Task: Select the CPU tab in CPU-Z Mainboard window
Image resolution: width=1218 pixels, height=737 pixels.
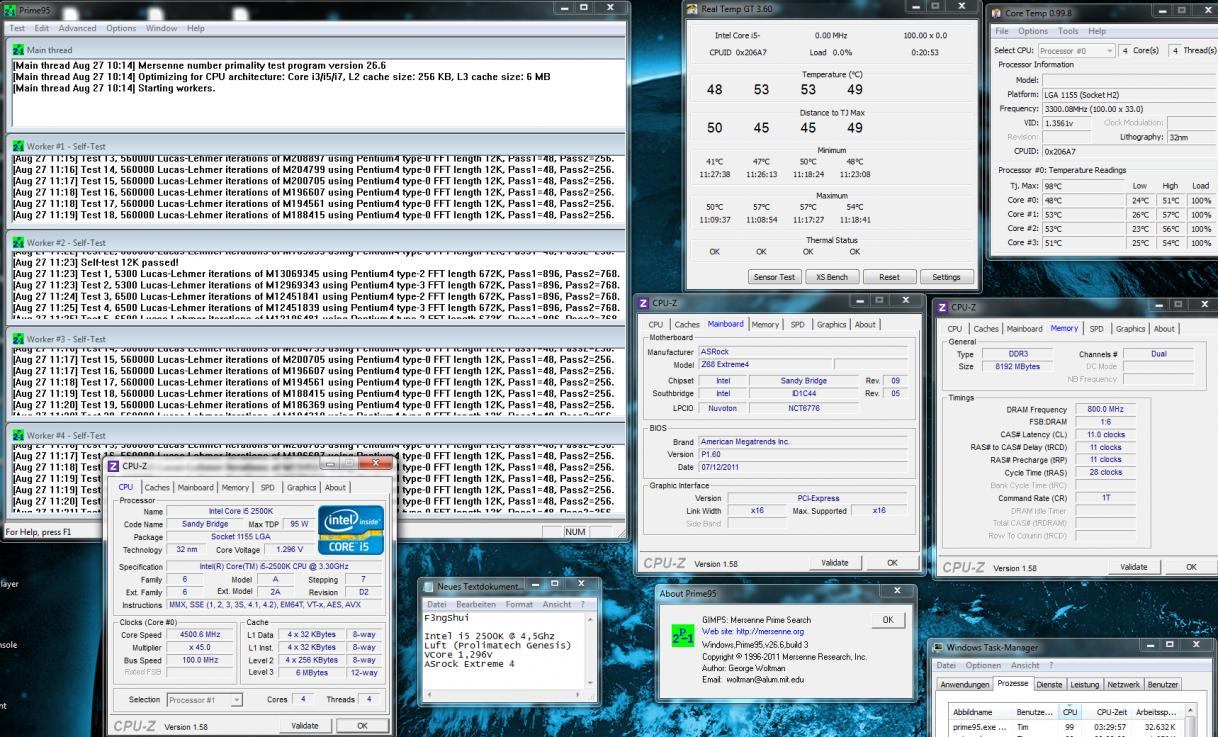Action: click(657, 324)
